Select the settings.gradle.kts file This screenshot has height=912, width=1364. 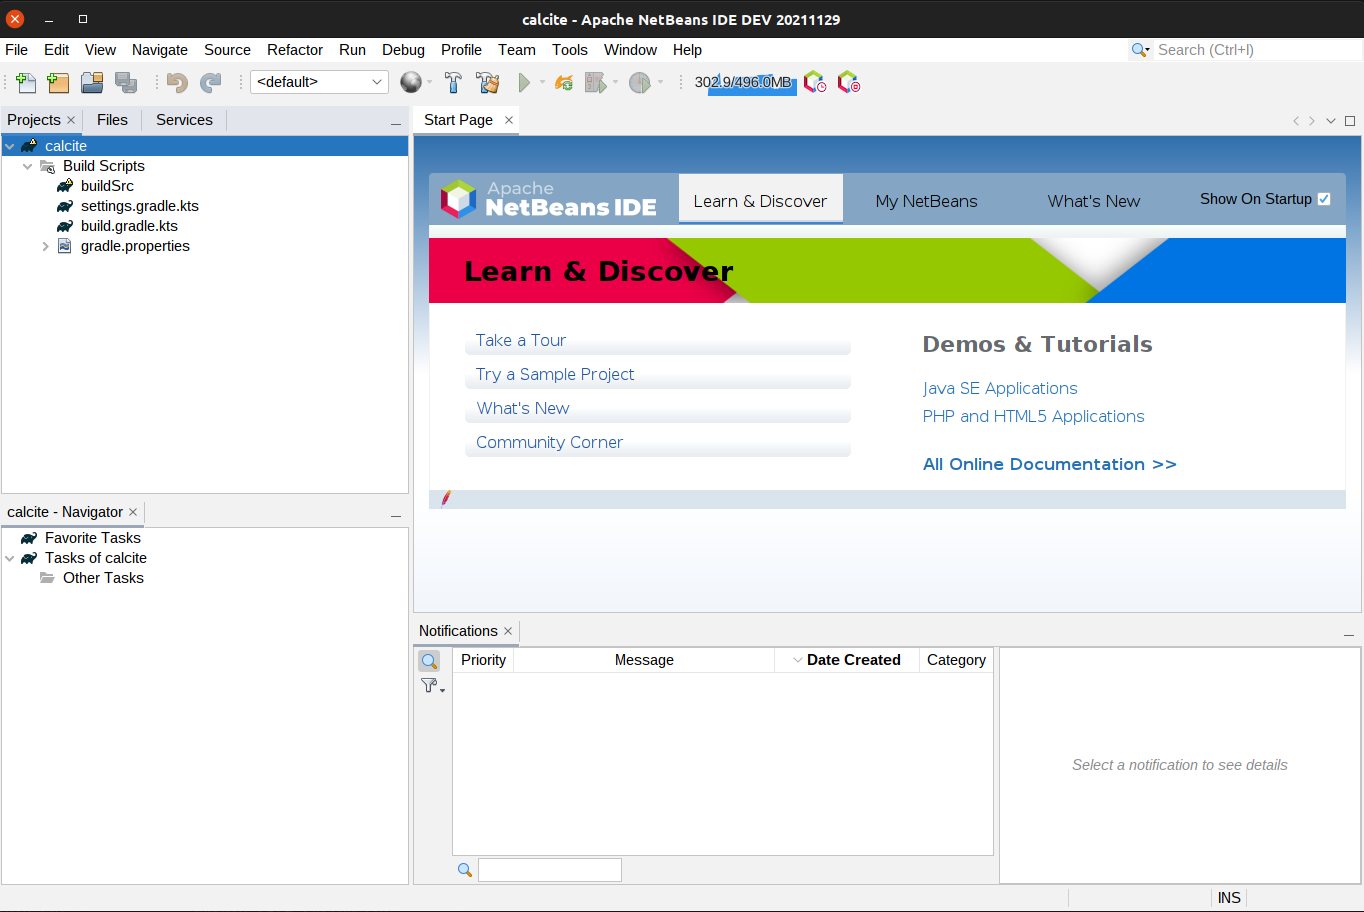(x=139, y=206)
